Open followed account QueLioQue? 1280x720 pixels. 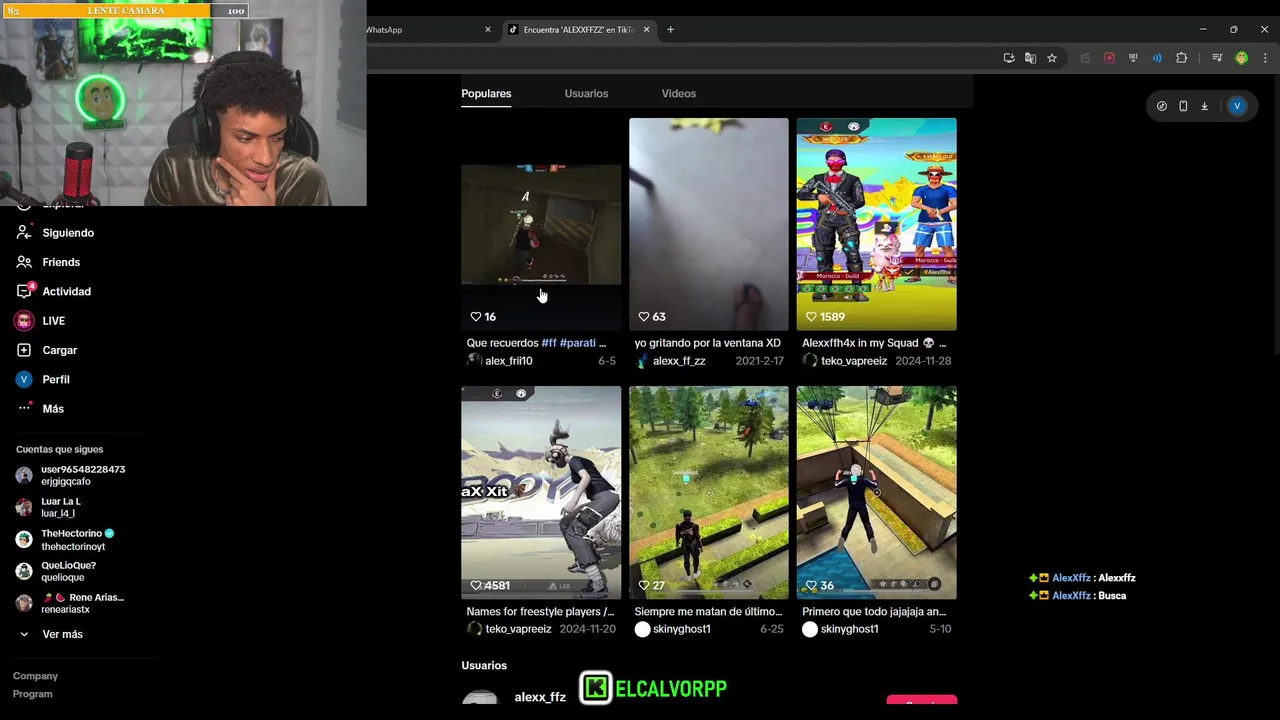(x=56, y=571)
